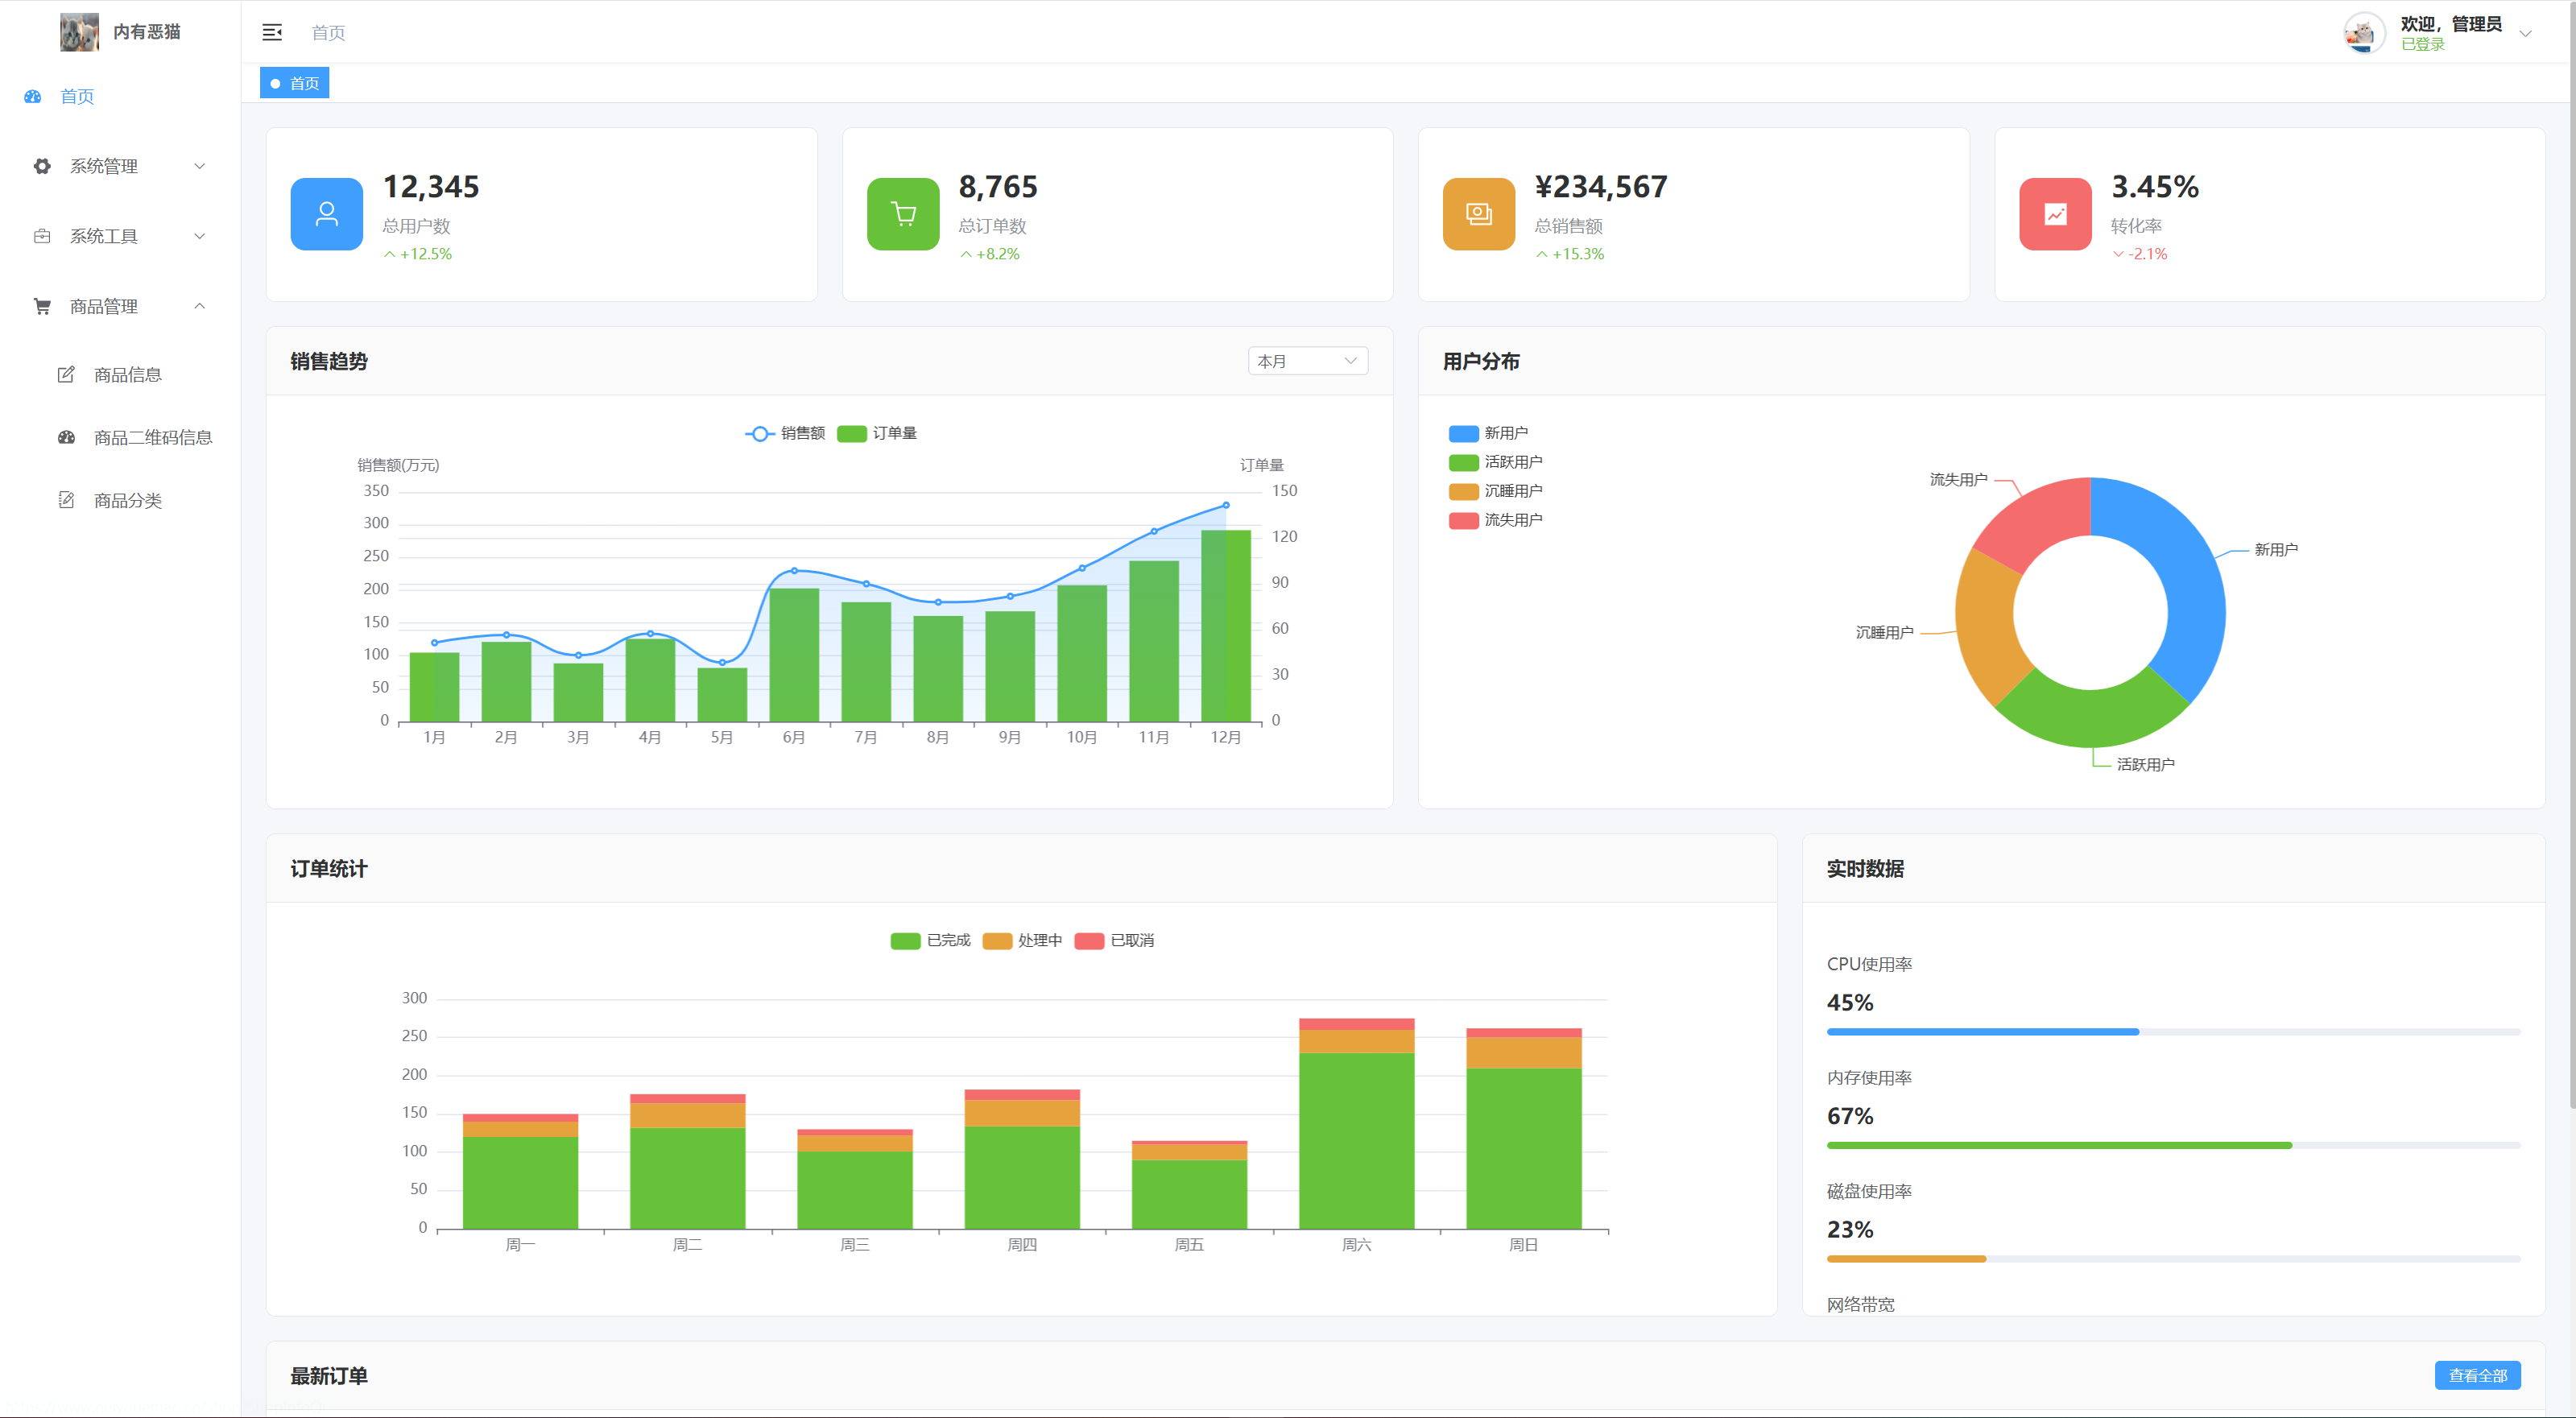
Task: Click the red conversion rate chart icon
Action: click(2054, 214)
